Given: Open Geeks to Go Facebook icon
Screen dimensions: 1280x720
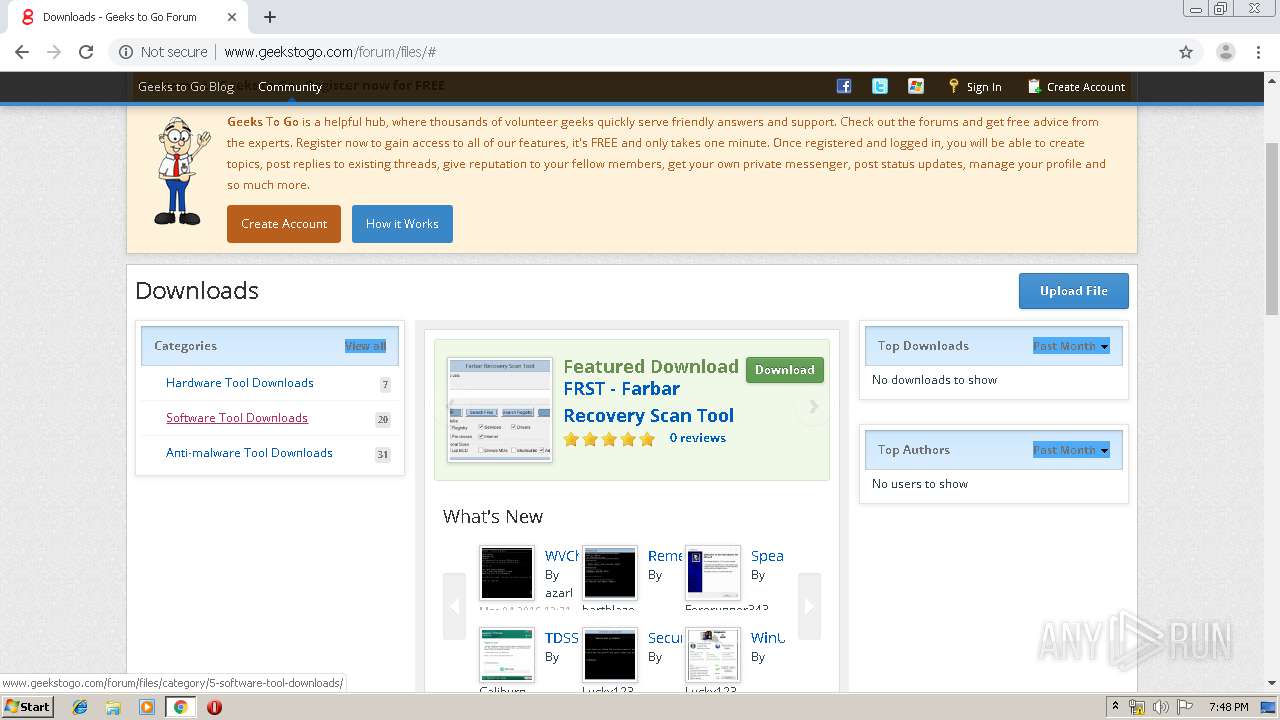Looking at the screenshot, I should tap(844, 86).
